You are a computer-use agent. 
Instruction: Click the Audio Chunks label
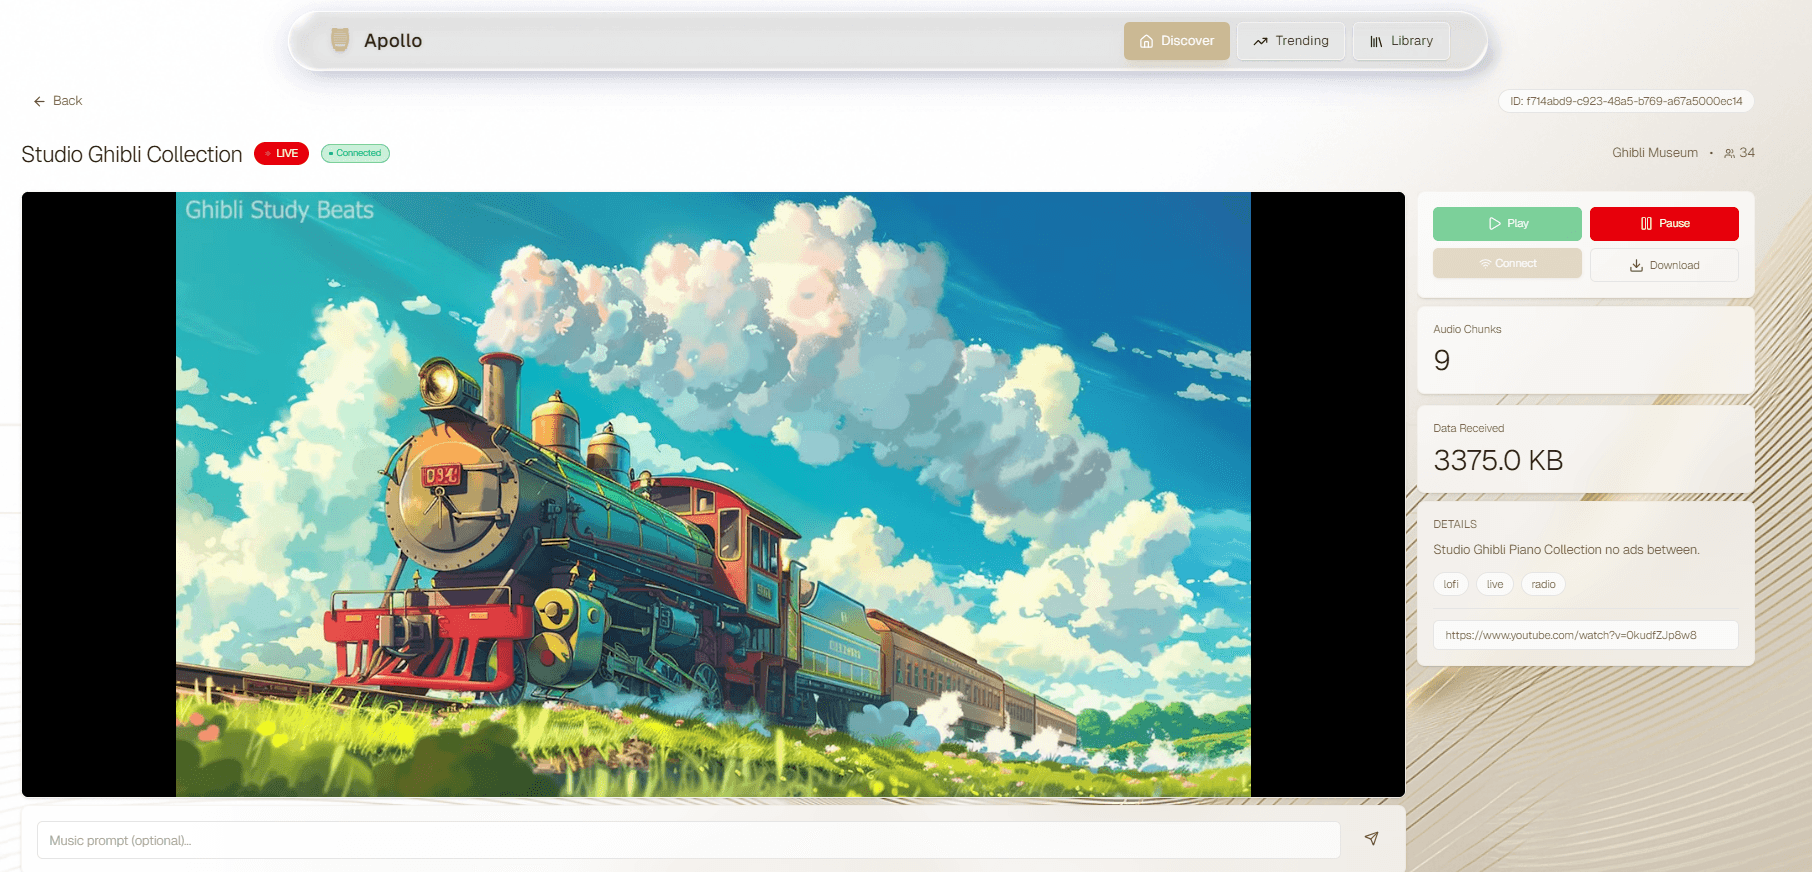point(1467,329)
